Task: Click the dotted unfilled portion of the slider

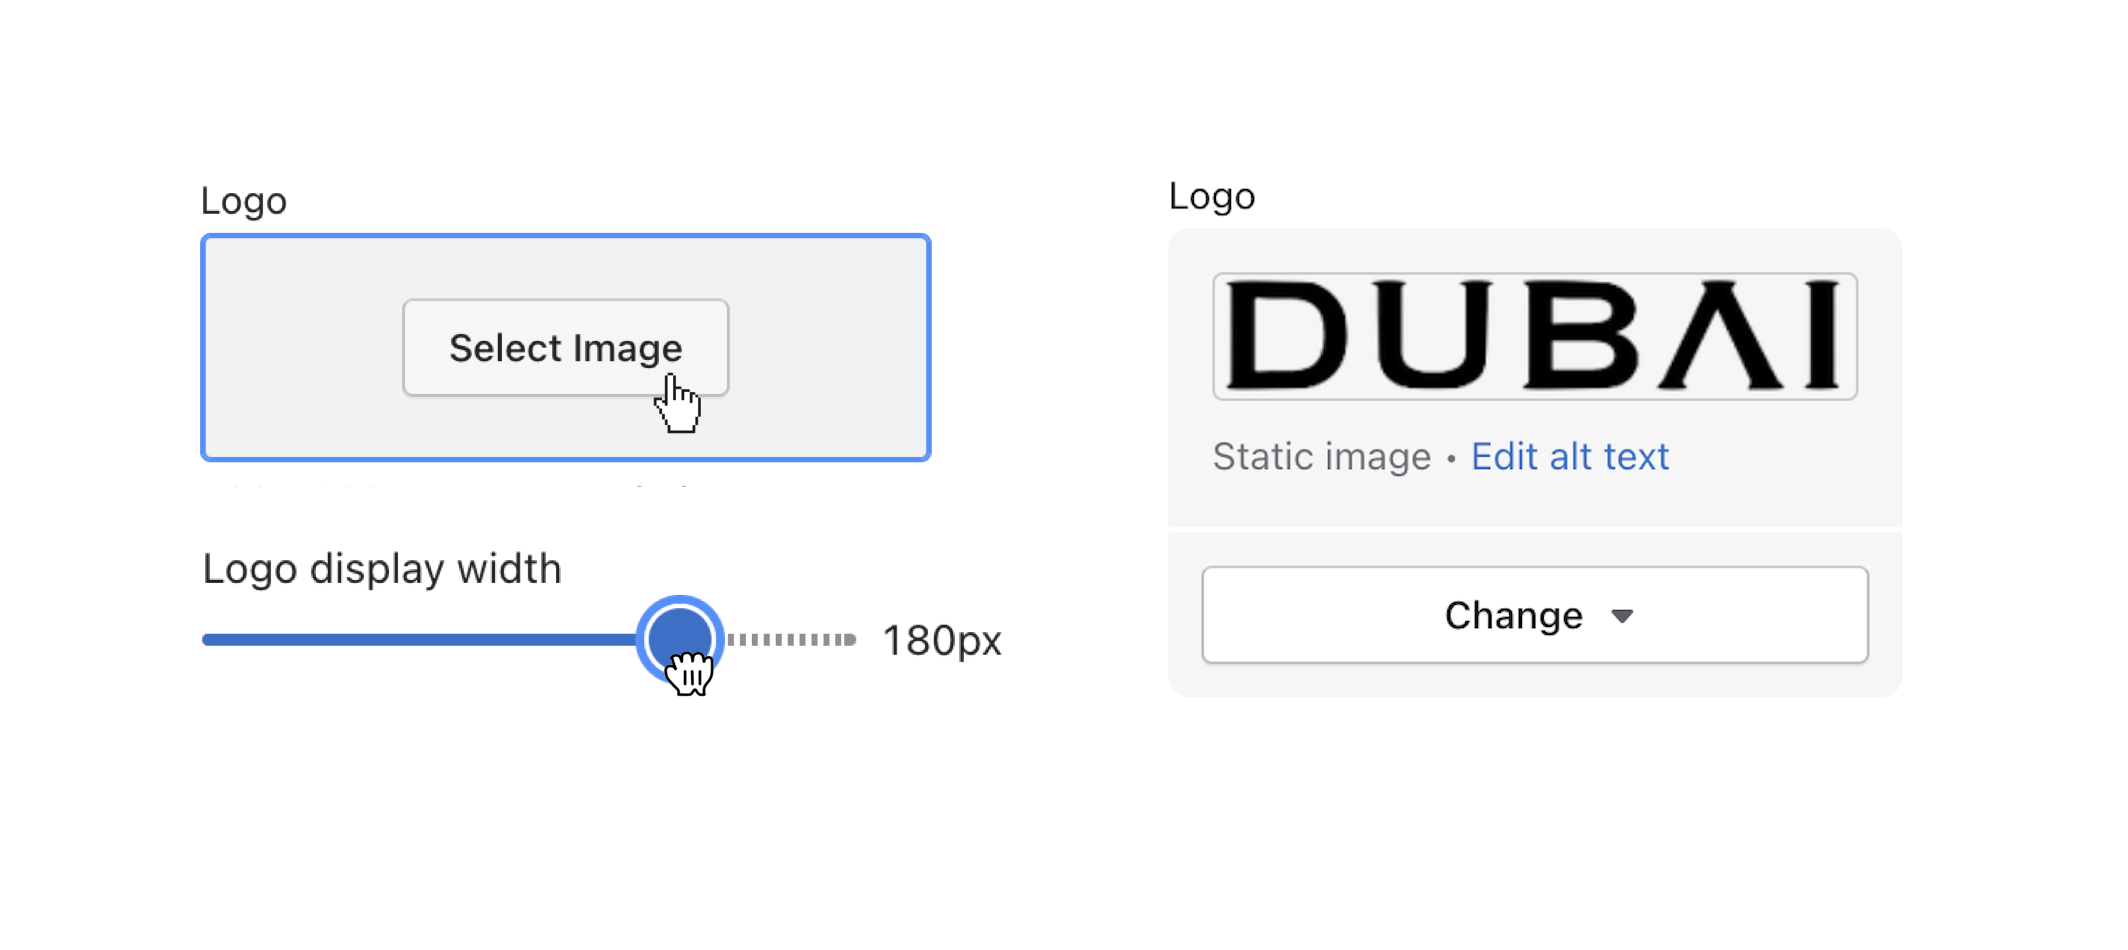Action: point(790,639)
